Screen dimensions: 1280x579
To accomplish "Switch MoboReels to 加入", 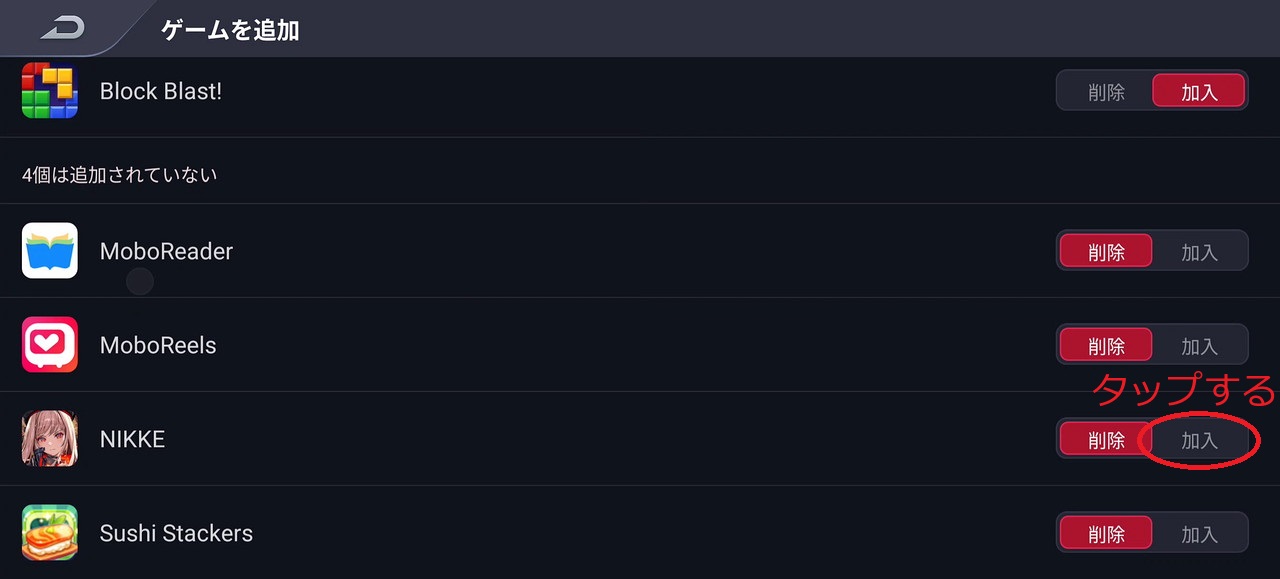I will pyautogui.click(x=1199, y=346).
